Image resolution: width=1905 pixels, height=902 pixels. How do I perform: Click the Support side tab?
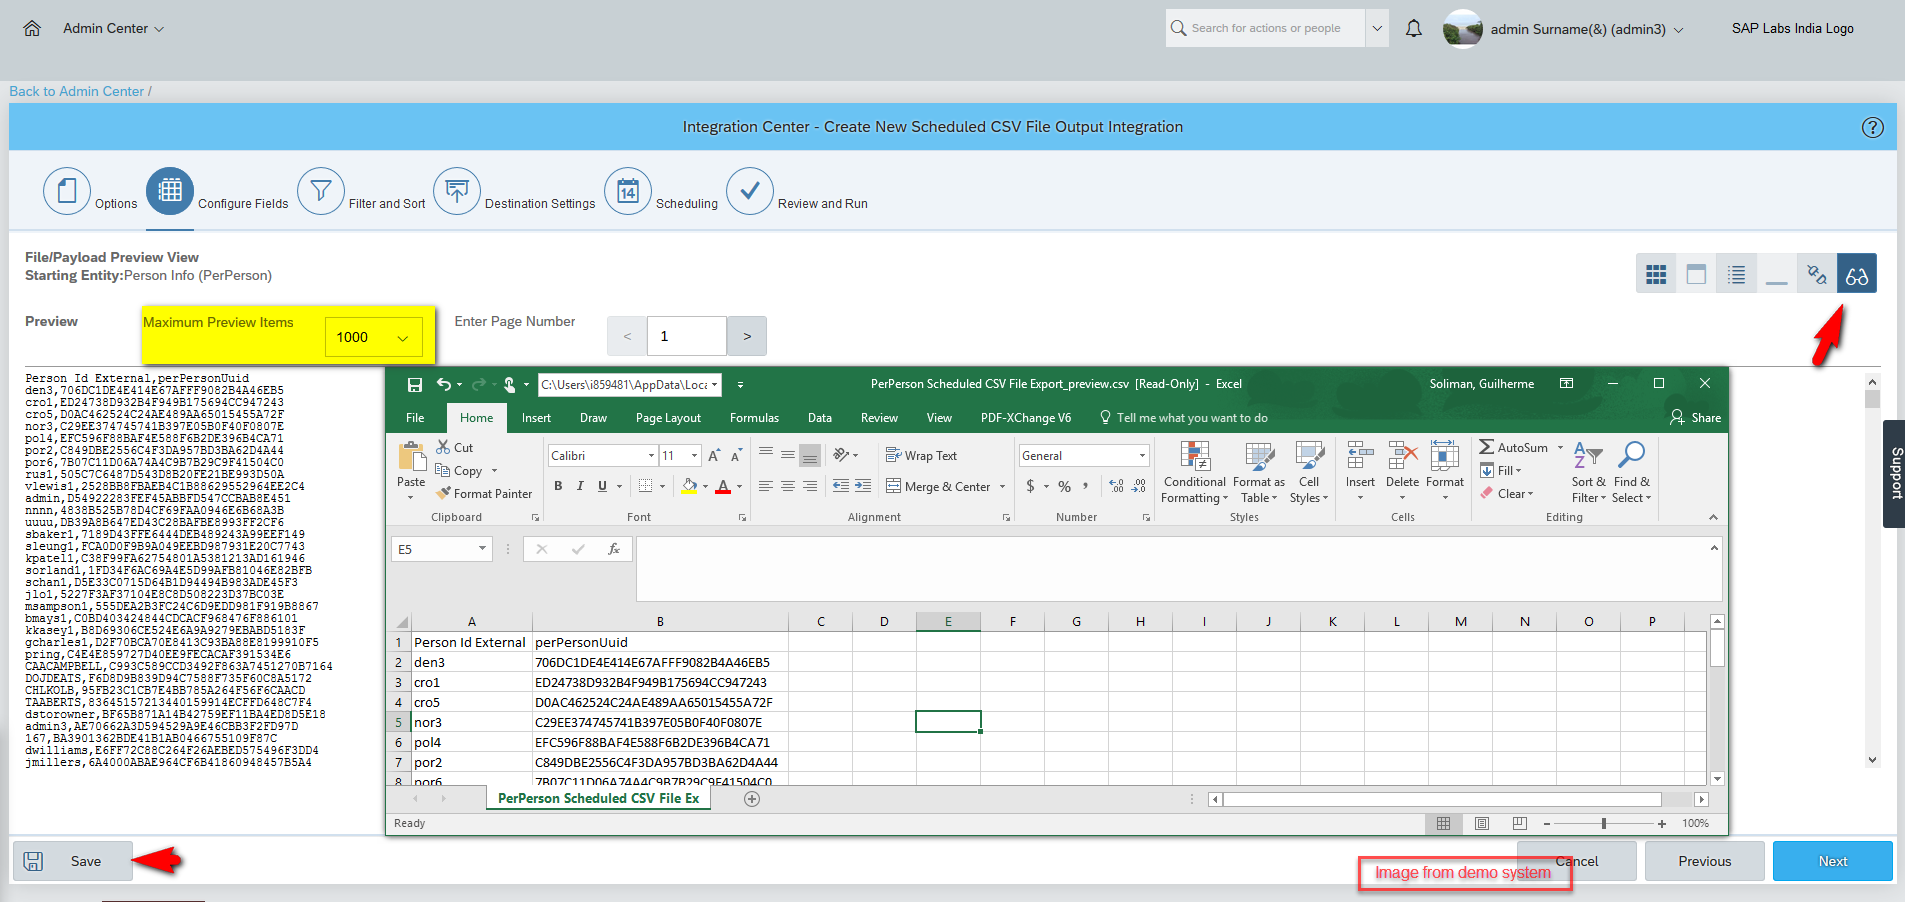click(x=1895, y=473)
